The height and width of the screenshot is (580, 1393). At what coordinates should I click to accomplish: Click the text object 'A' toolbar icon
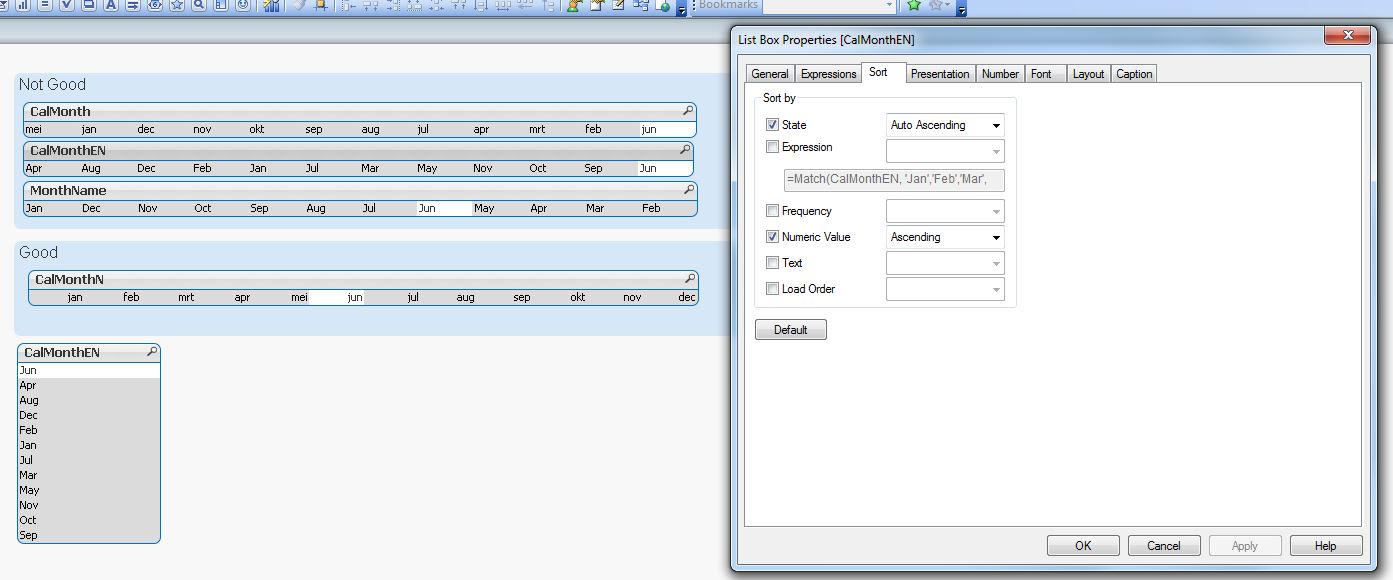110,5
